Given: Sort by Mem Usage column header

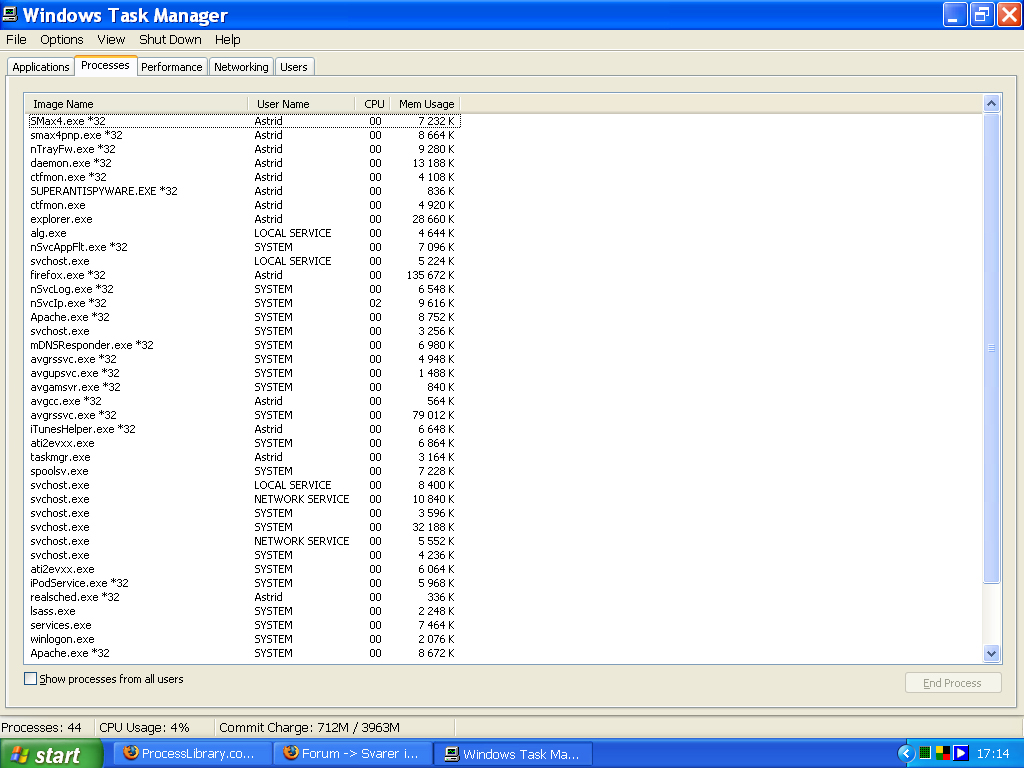Looking at the screenshot, I should 426,104.
